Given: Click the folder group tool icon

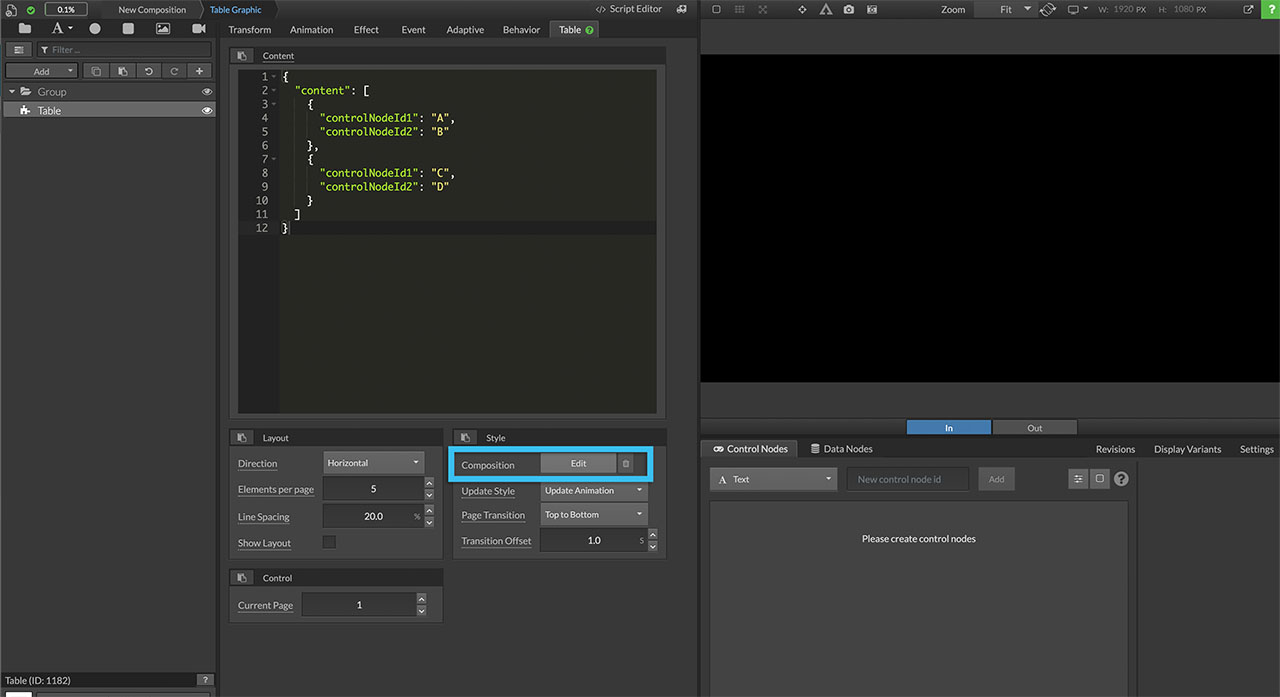Looking at the screenshot, I should 24,29.
